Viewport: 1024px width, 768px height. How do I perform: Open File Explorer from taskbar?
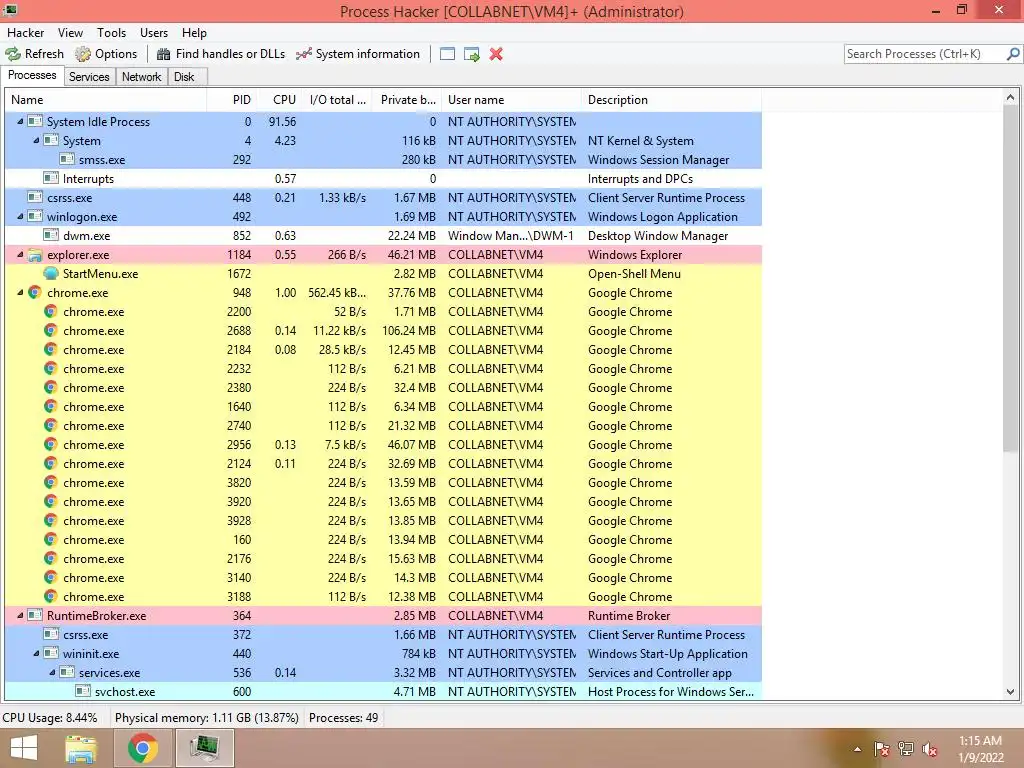click(x=81, y=748)
